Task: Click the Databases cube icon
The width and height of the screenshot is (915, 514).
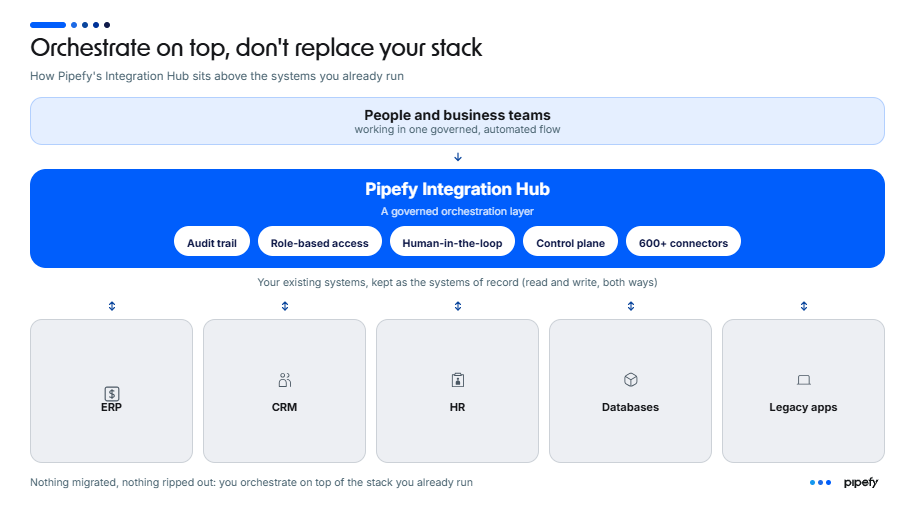Action: (630, 380)
